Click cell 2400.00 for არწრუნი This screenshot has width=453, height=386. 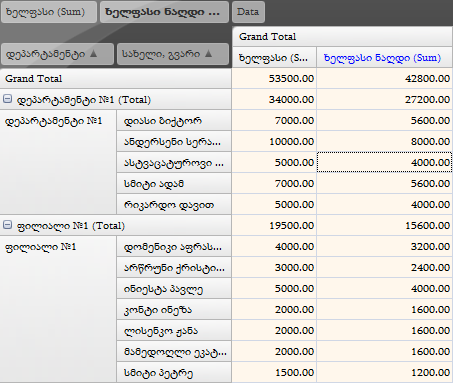385,267
